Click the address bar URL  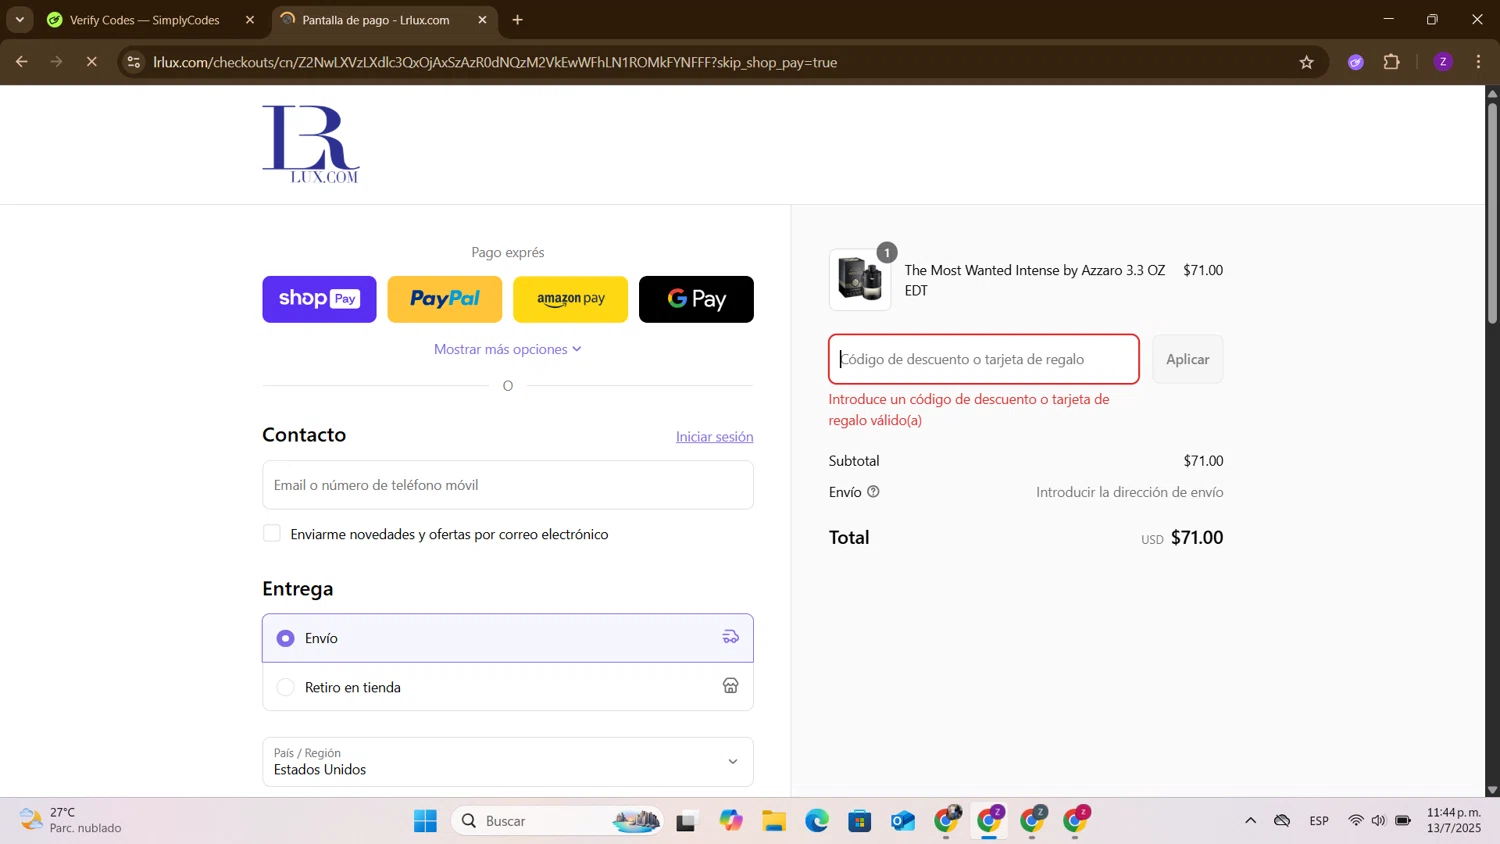(x=495, y=62)
